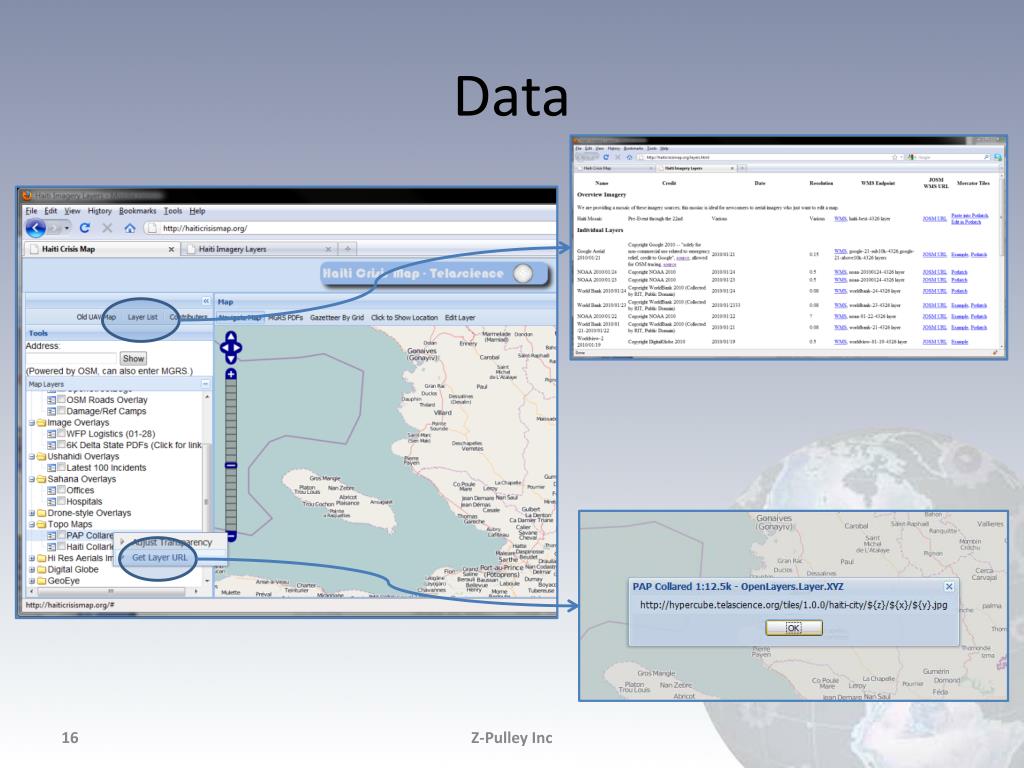Expand the Hi Res Aerials folder
Image resolution: width=1024 pixels, height=768 pixels.
point(31,558)
